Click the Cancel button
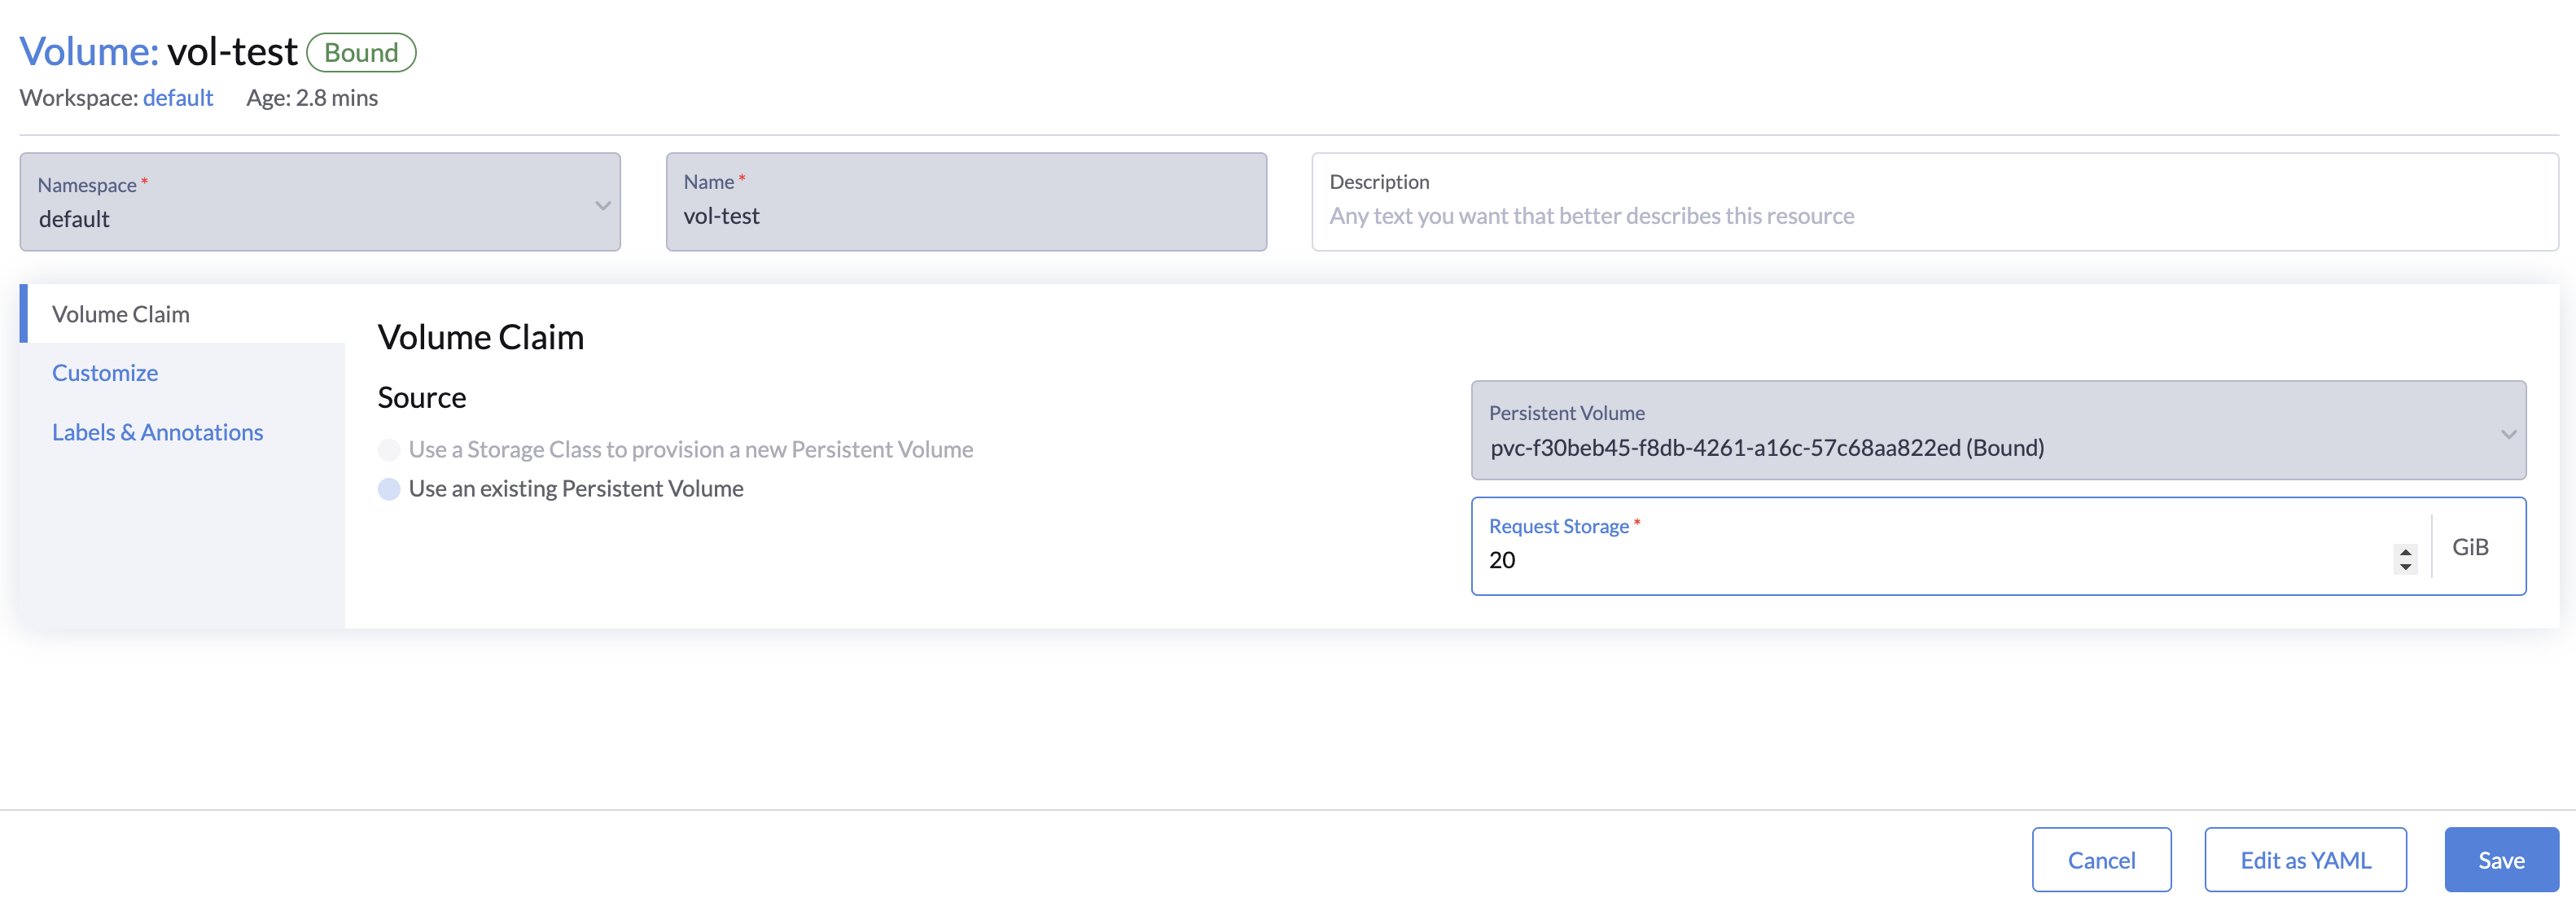This screenshot has height=902, width=2576. click(x=2101, y=860)
